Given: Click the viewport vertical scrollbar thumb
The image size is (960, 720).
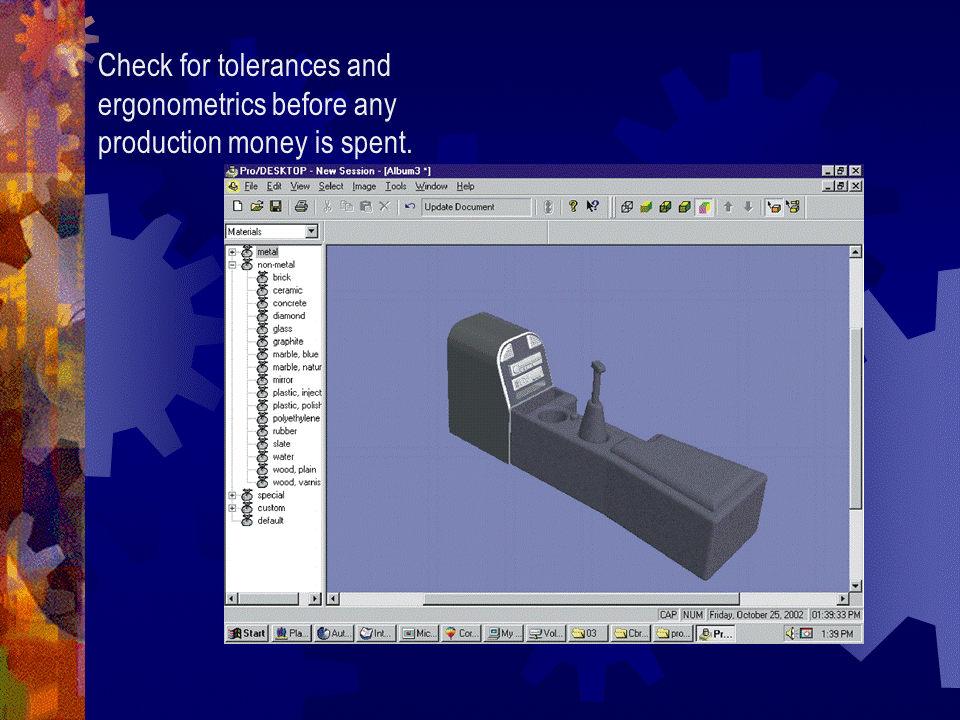Looking at the screenshot, I should (855, 418).
